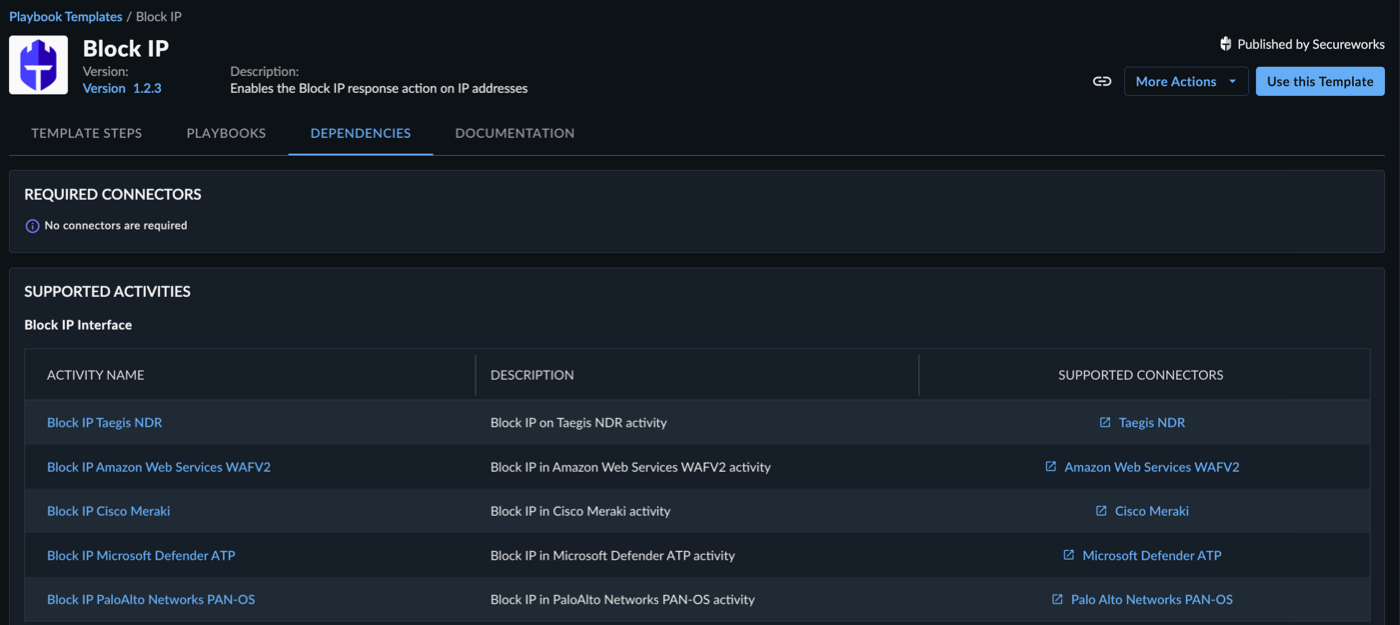
Task: Open external link icon for Amazon WAFV2
Action: coord(1051,467)
